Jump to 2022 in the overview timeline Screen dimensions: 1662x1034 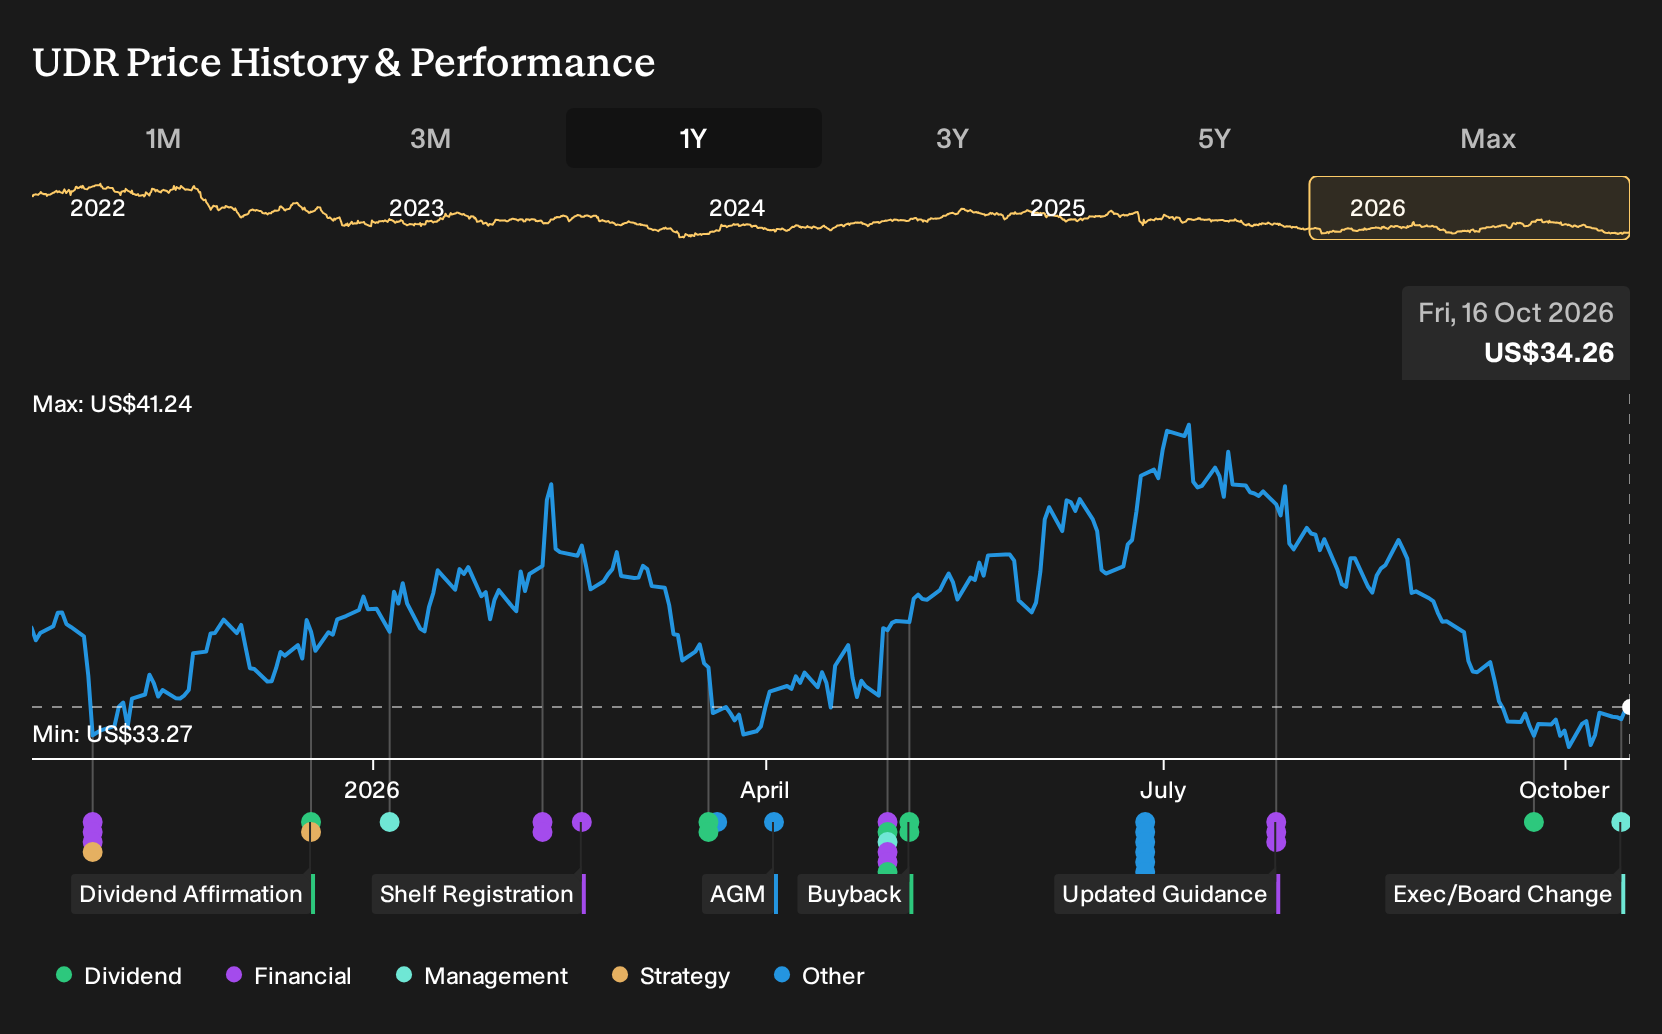pyautogui.click(x=97, y=208)
